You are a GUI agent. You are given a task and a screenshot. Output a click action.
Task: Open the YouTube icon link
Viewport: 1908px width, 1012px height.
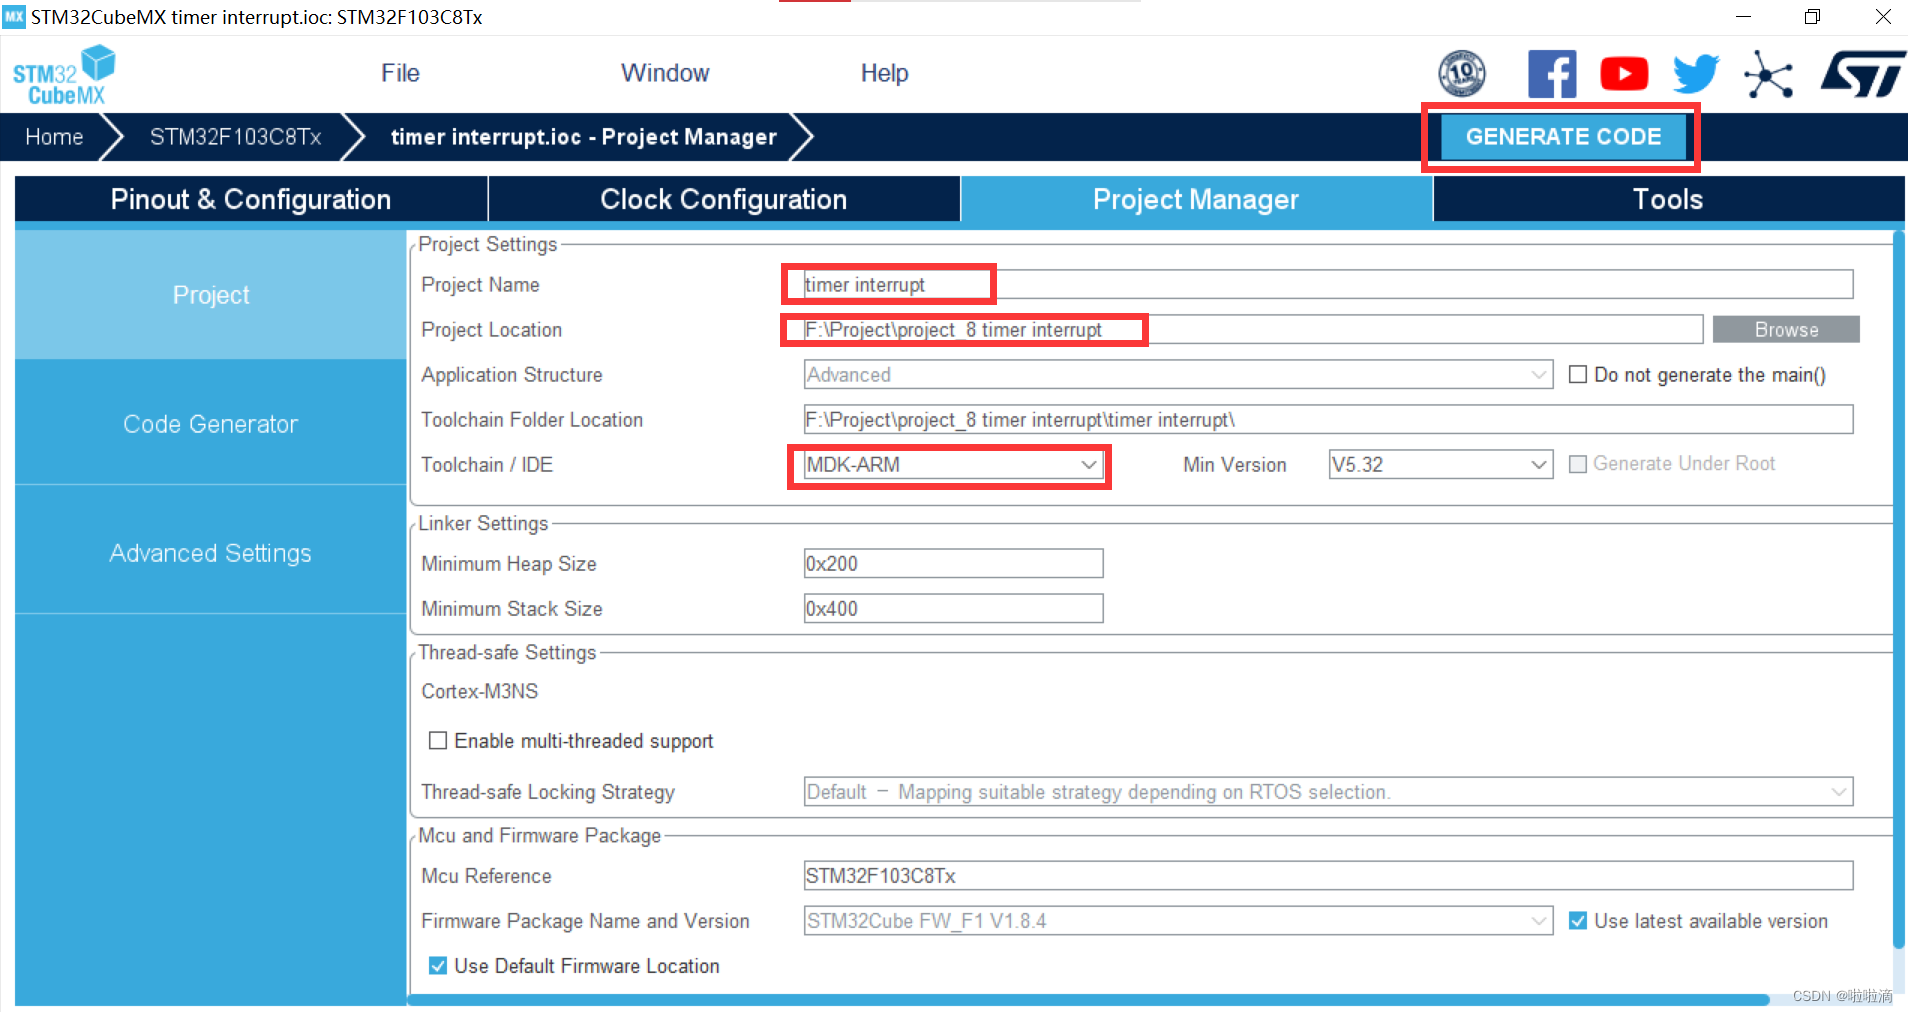click(x=1624, y=74)
